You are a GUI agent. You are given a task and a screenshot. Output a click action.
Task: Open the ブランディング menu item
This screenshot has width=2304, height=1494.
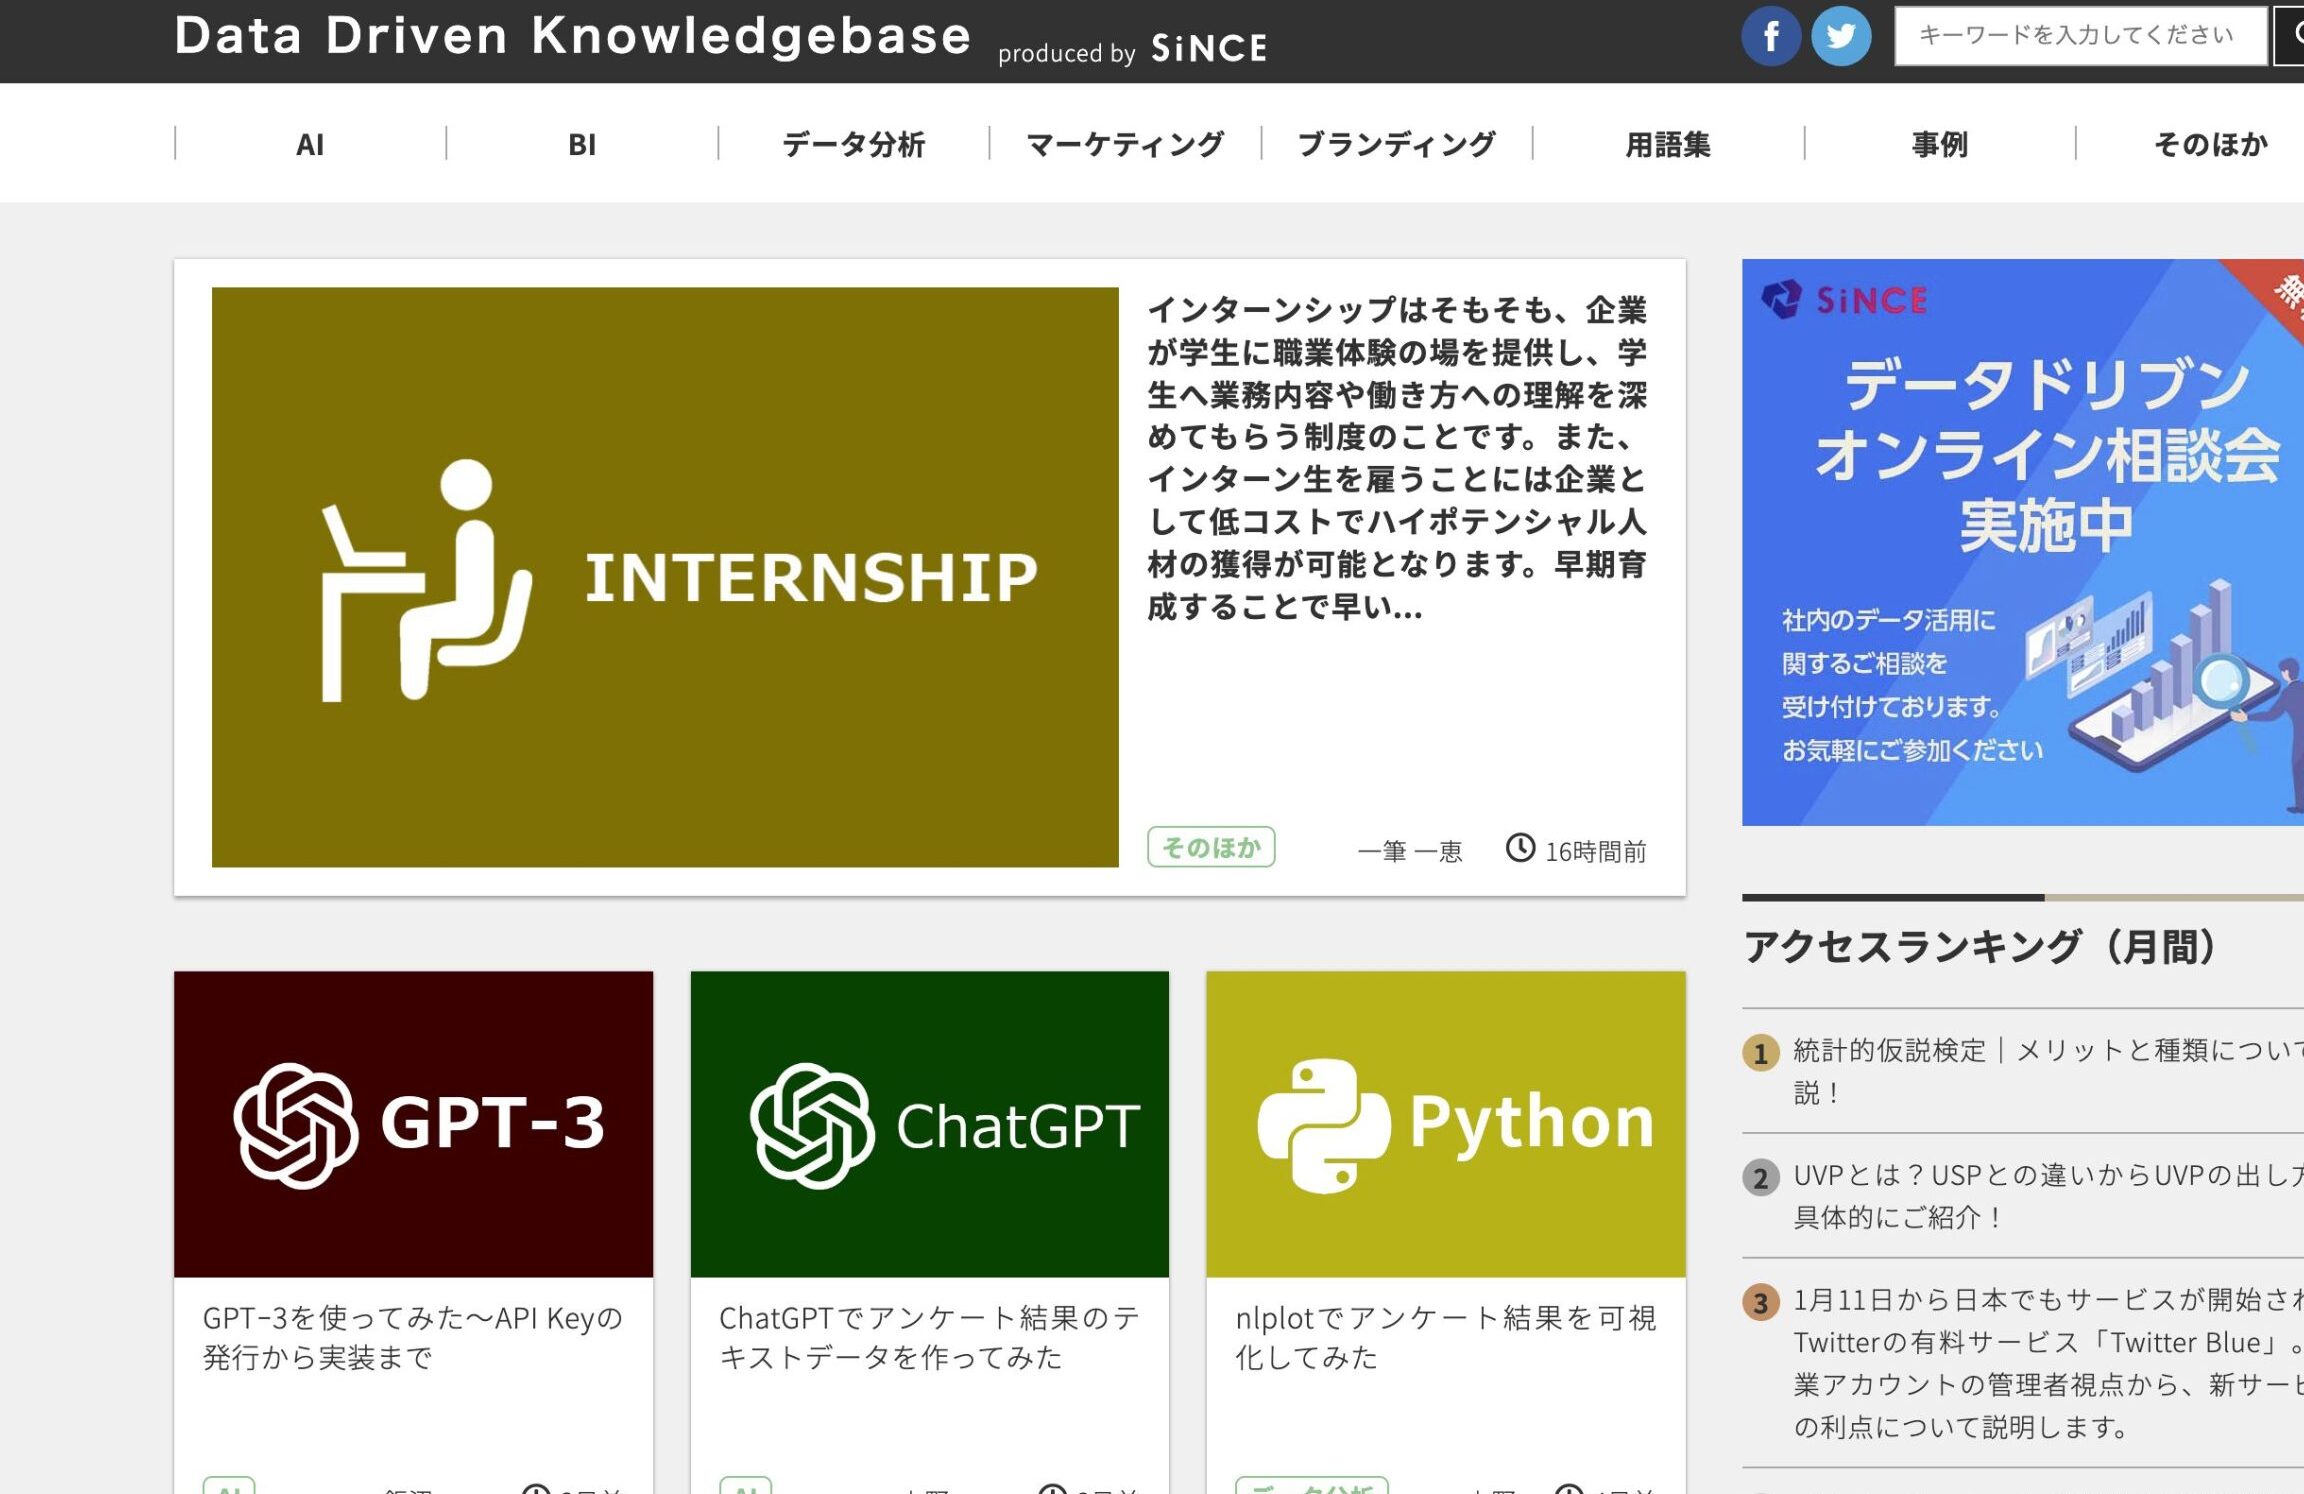coord(1397,144)
